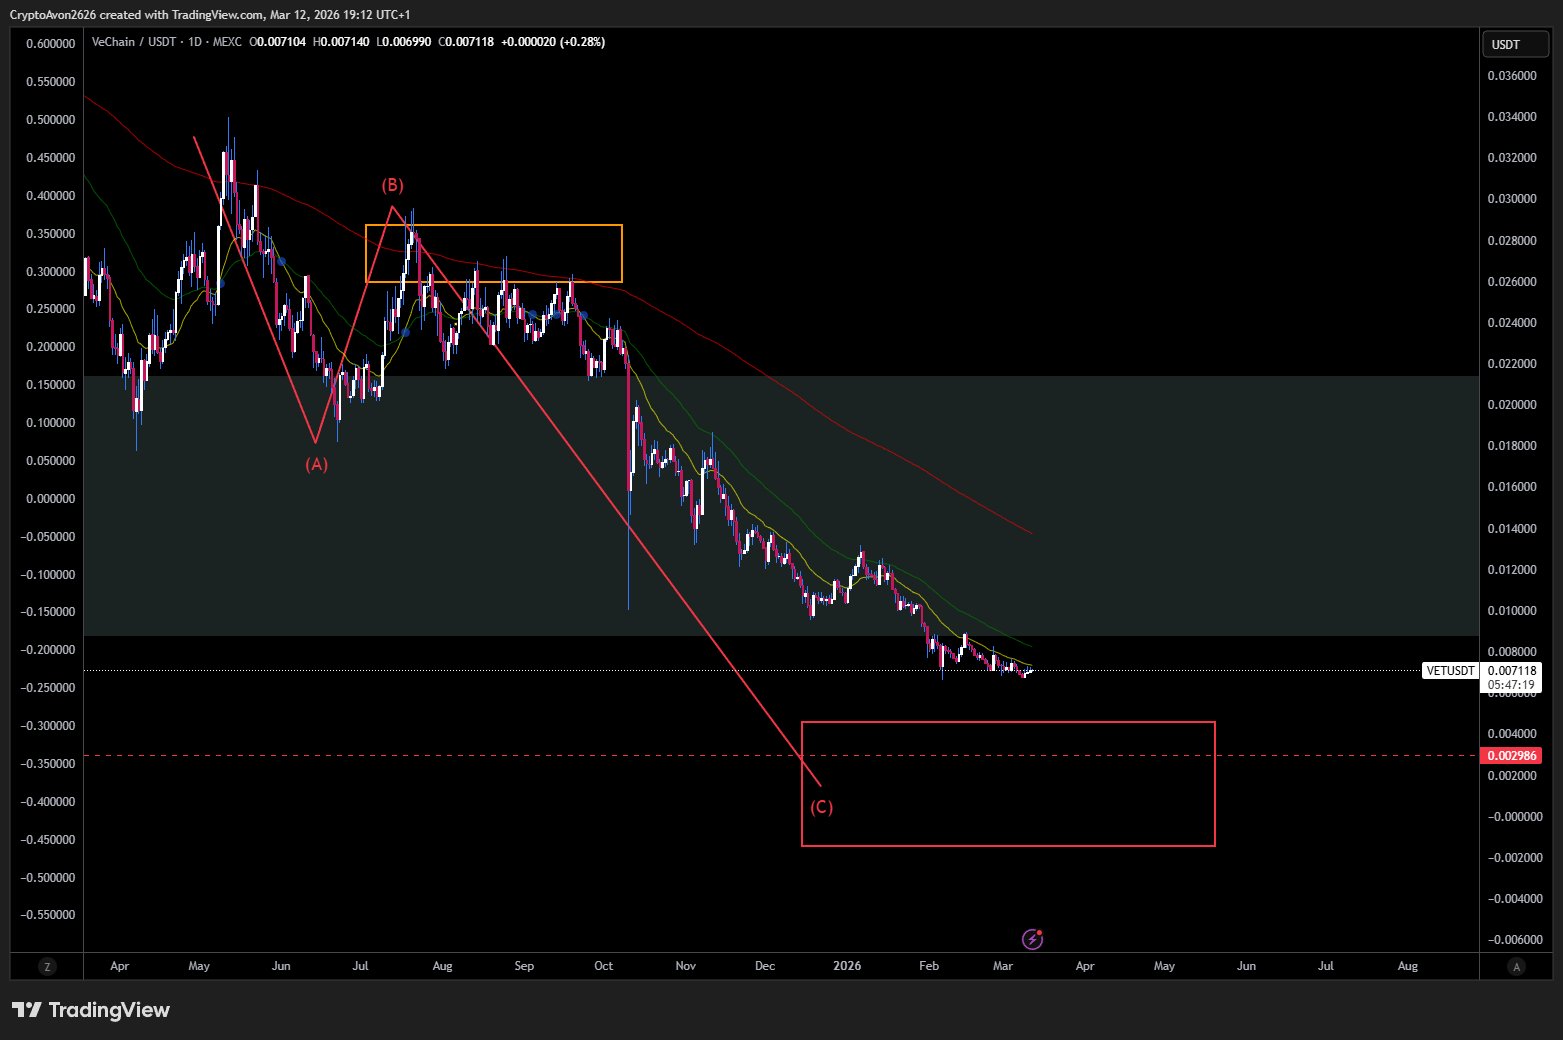Select the (B) wave label
This screenshot has width=1563, height=1040.
click(x=392, y=185)
